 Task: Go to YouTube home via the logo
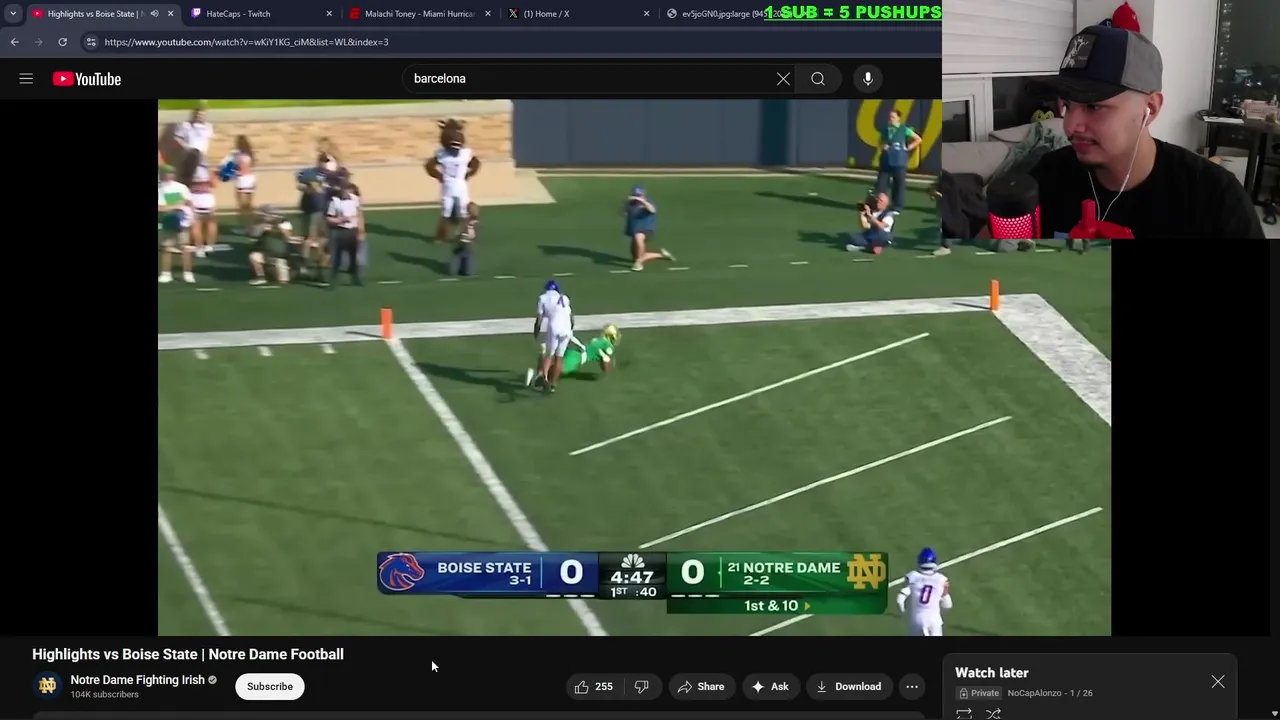(x=87, y=79)
